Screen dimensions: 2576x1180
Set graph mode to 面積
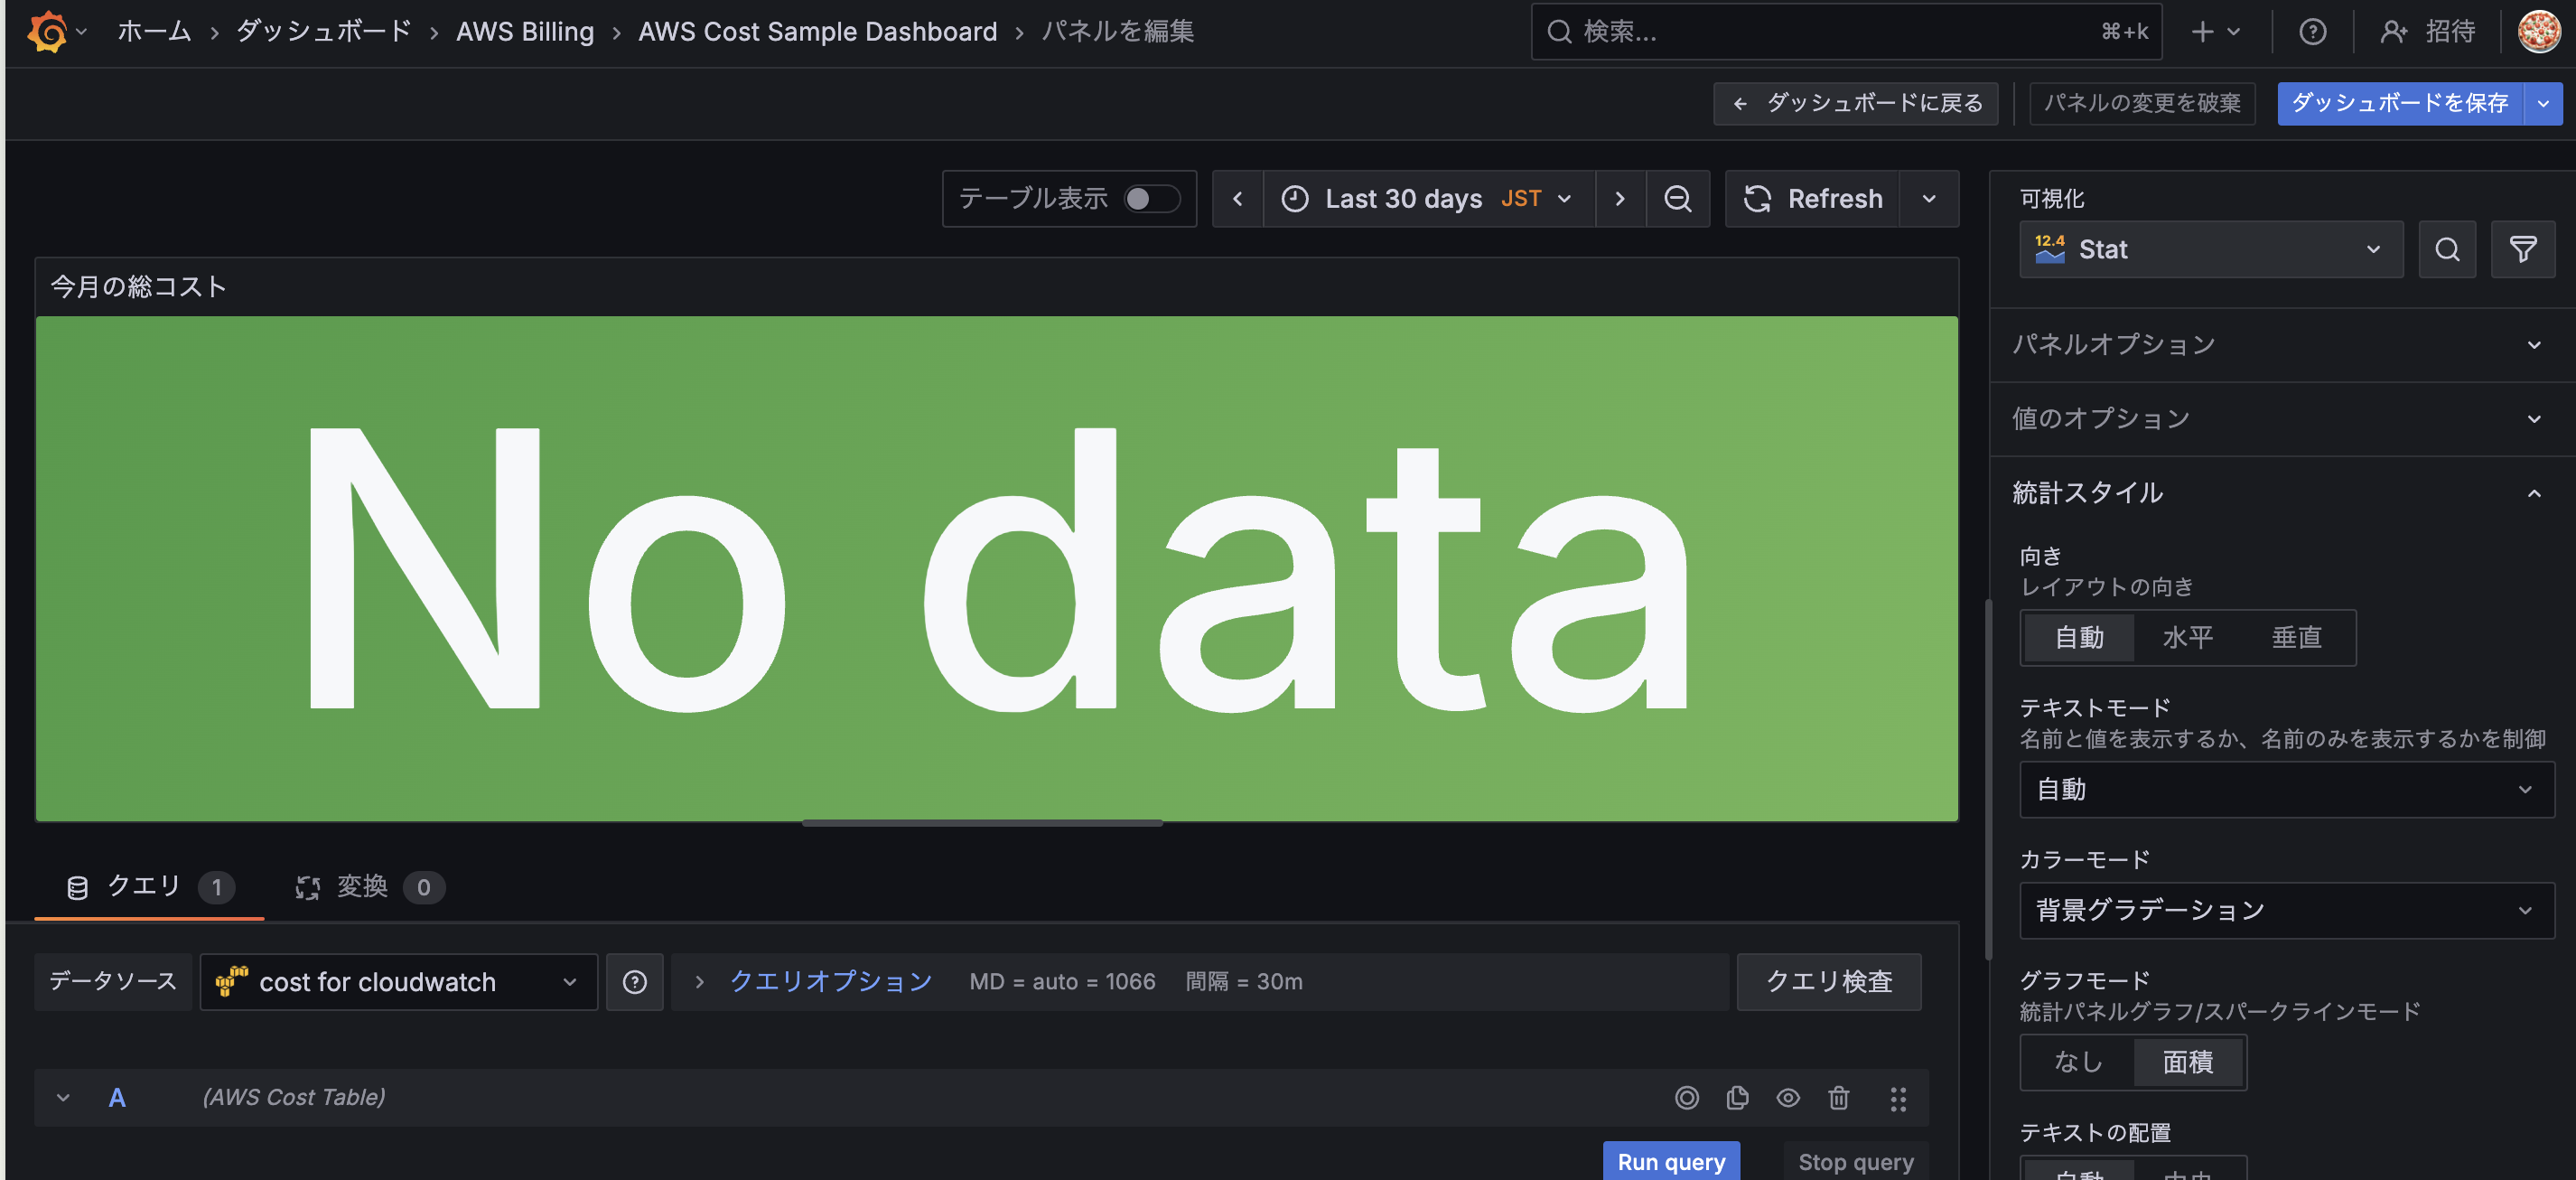point(2187,1062)
